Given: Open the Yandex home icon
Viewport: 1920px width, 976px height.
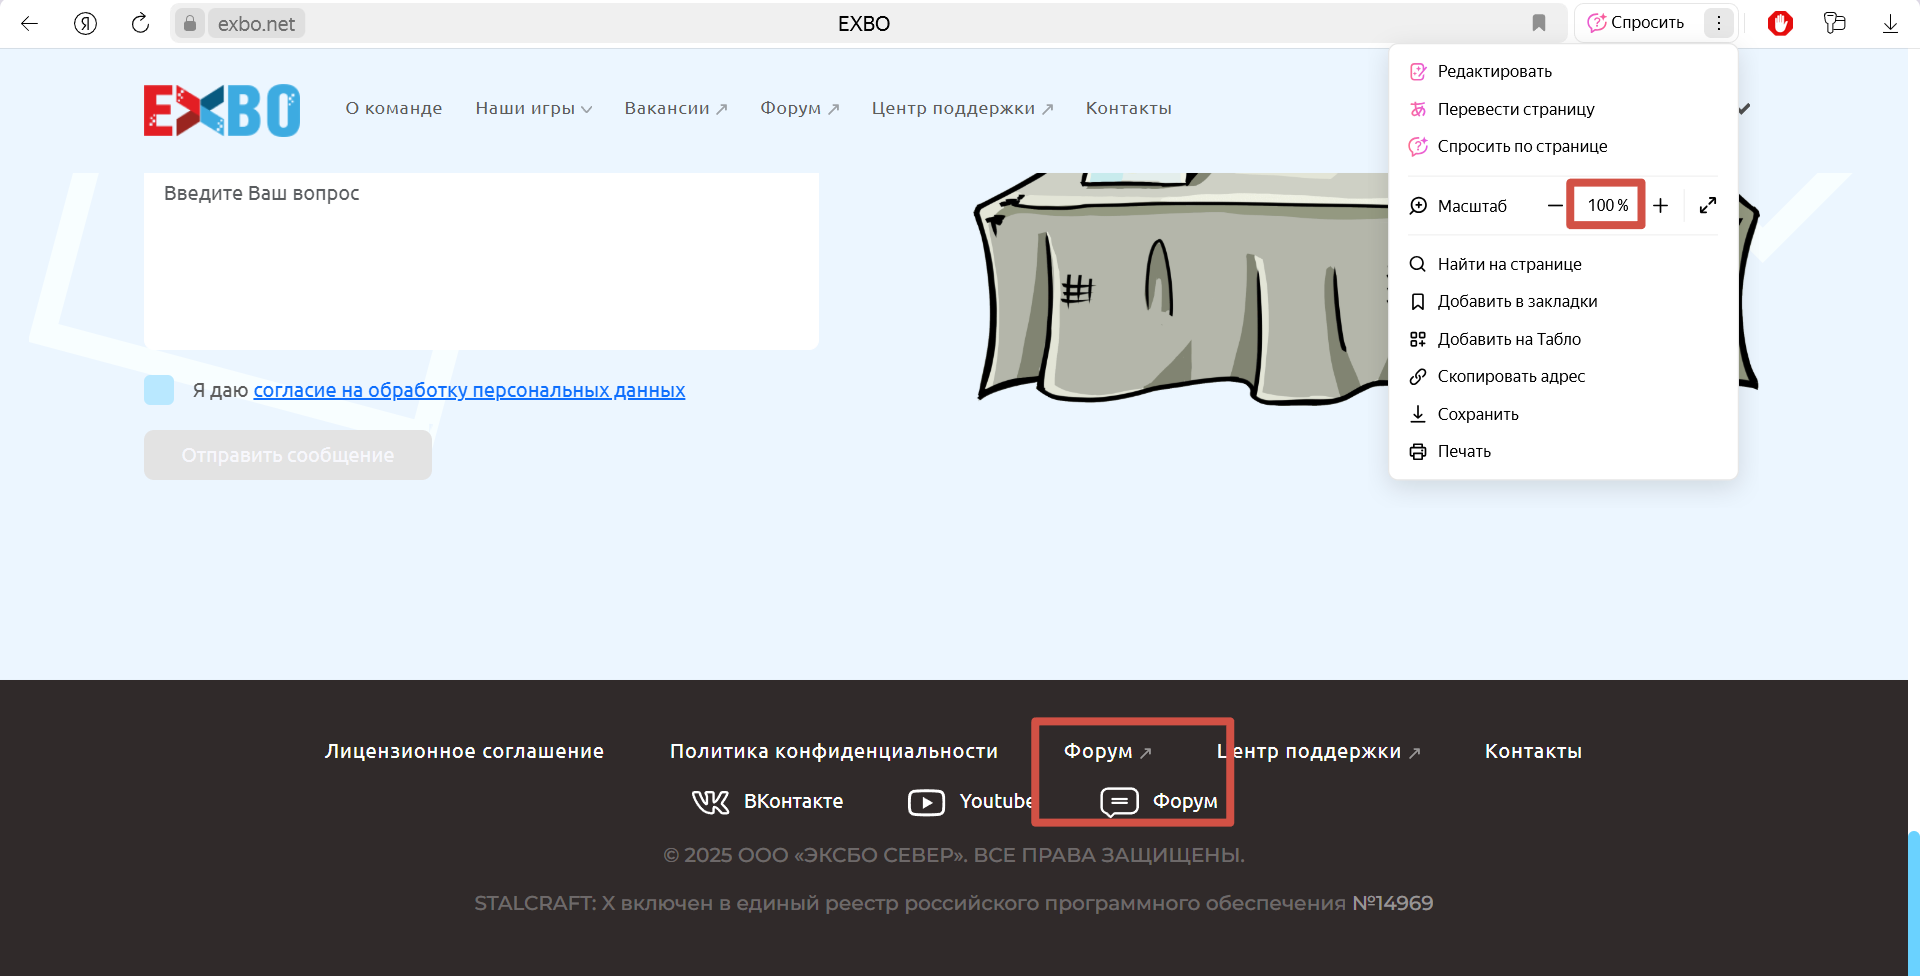Looking at the screenshot, I should tap(86, 23).
